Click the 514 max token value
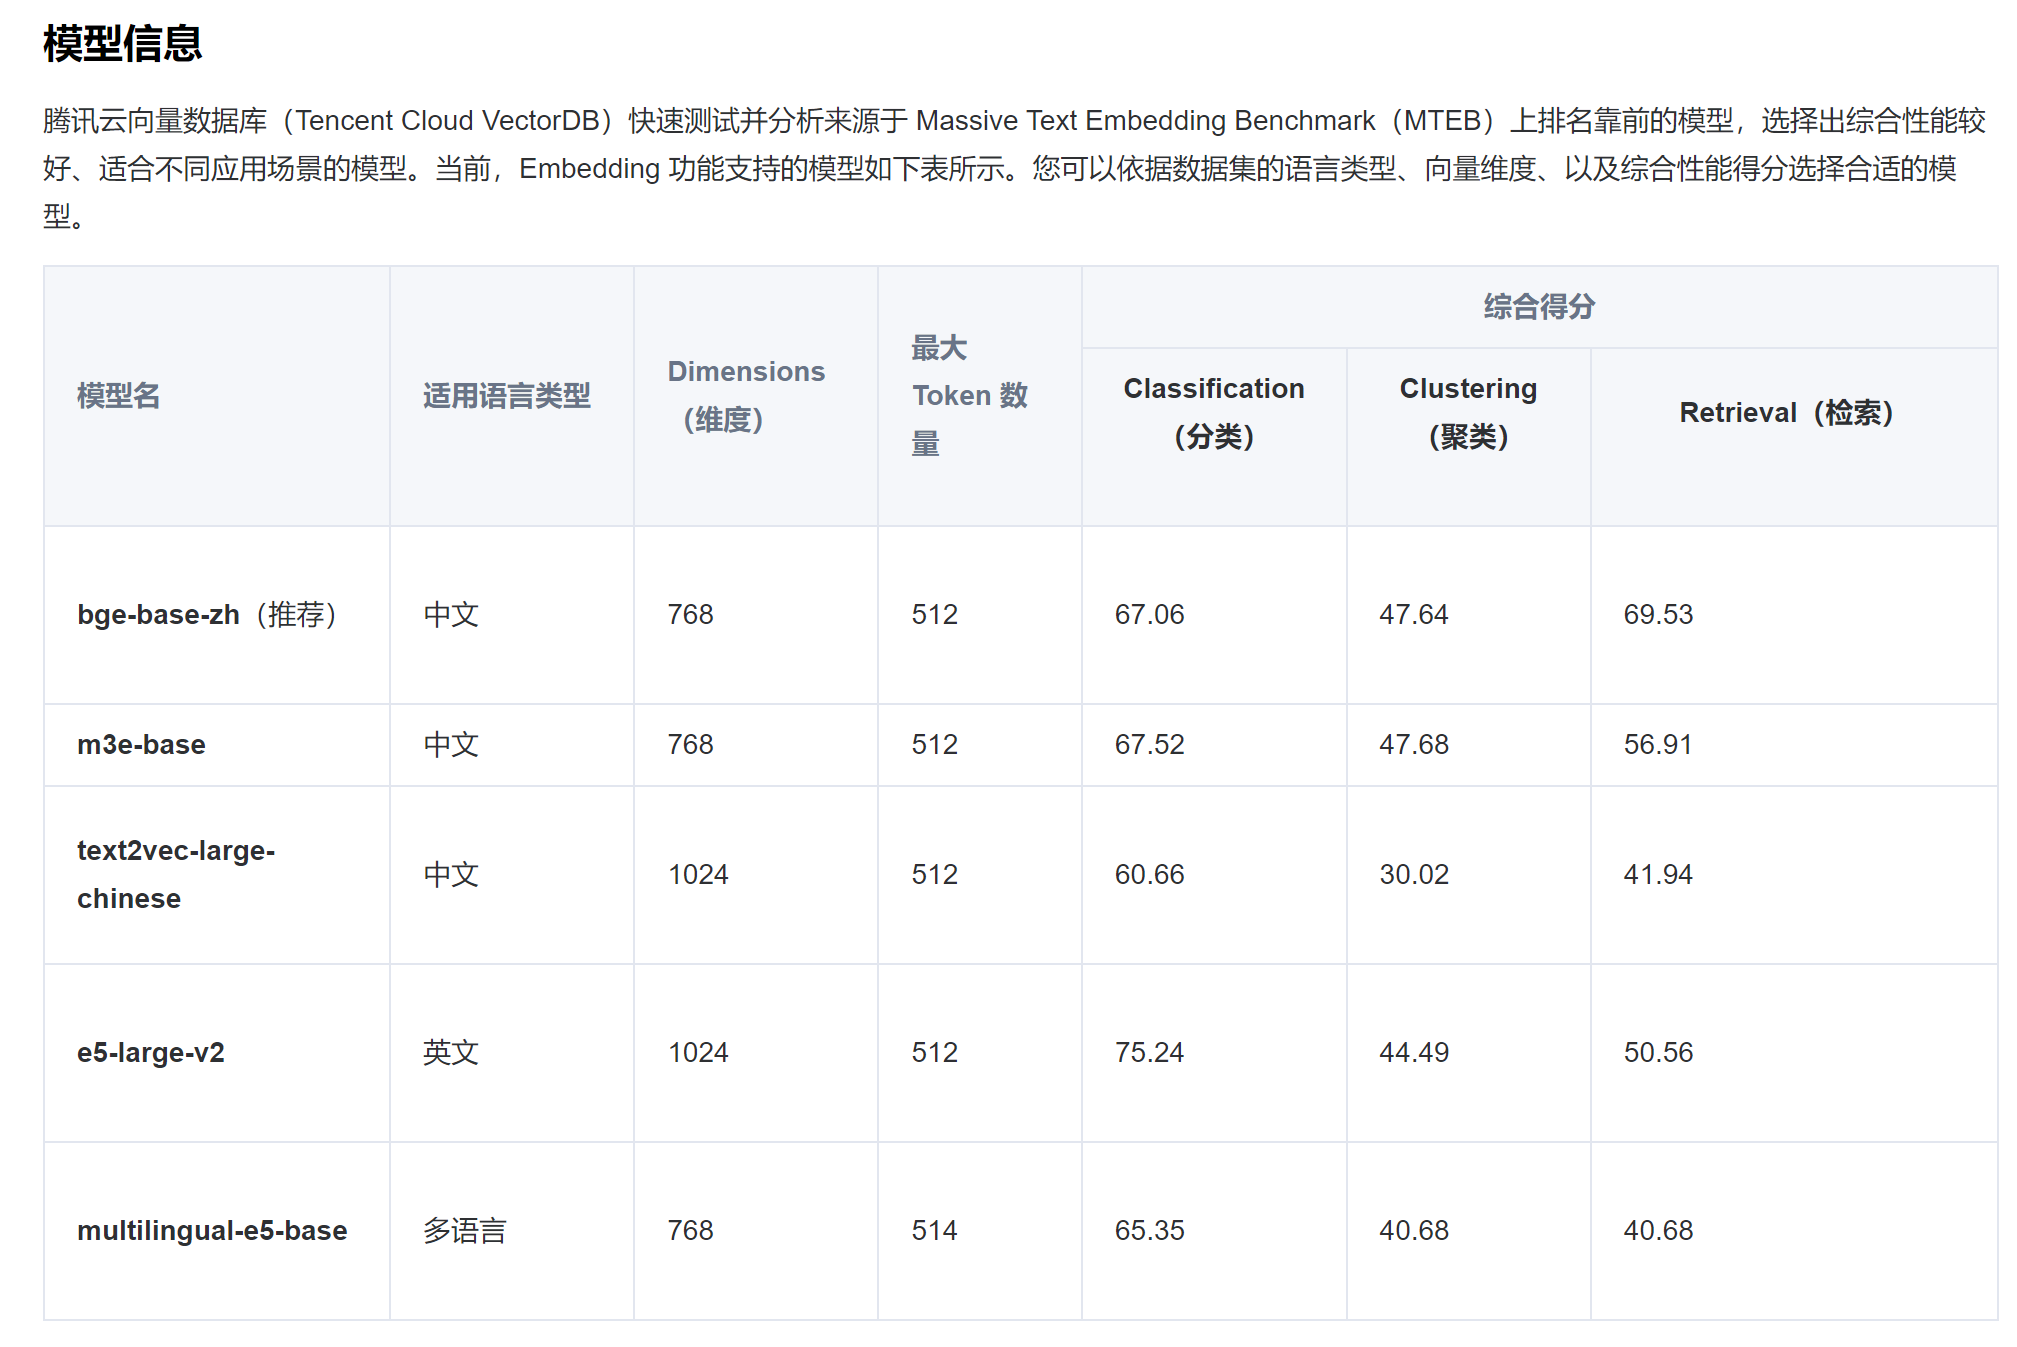 point(934,1230)
